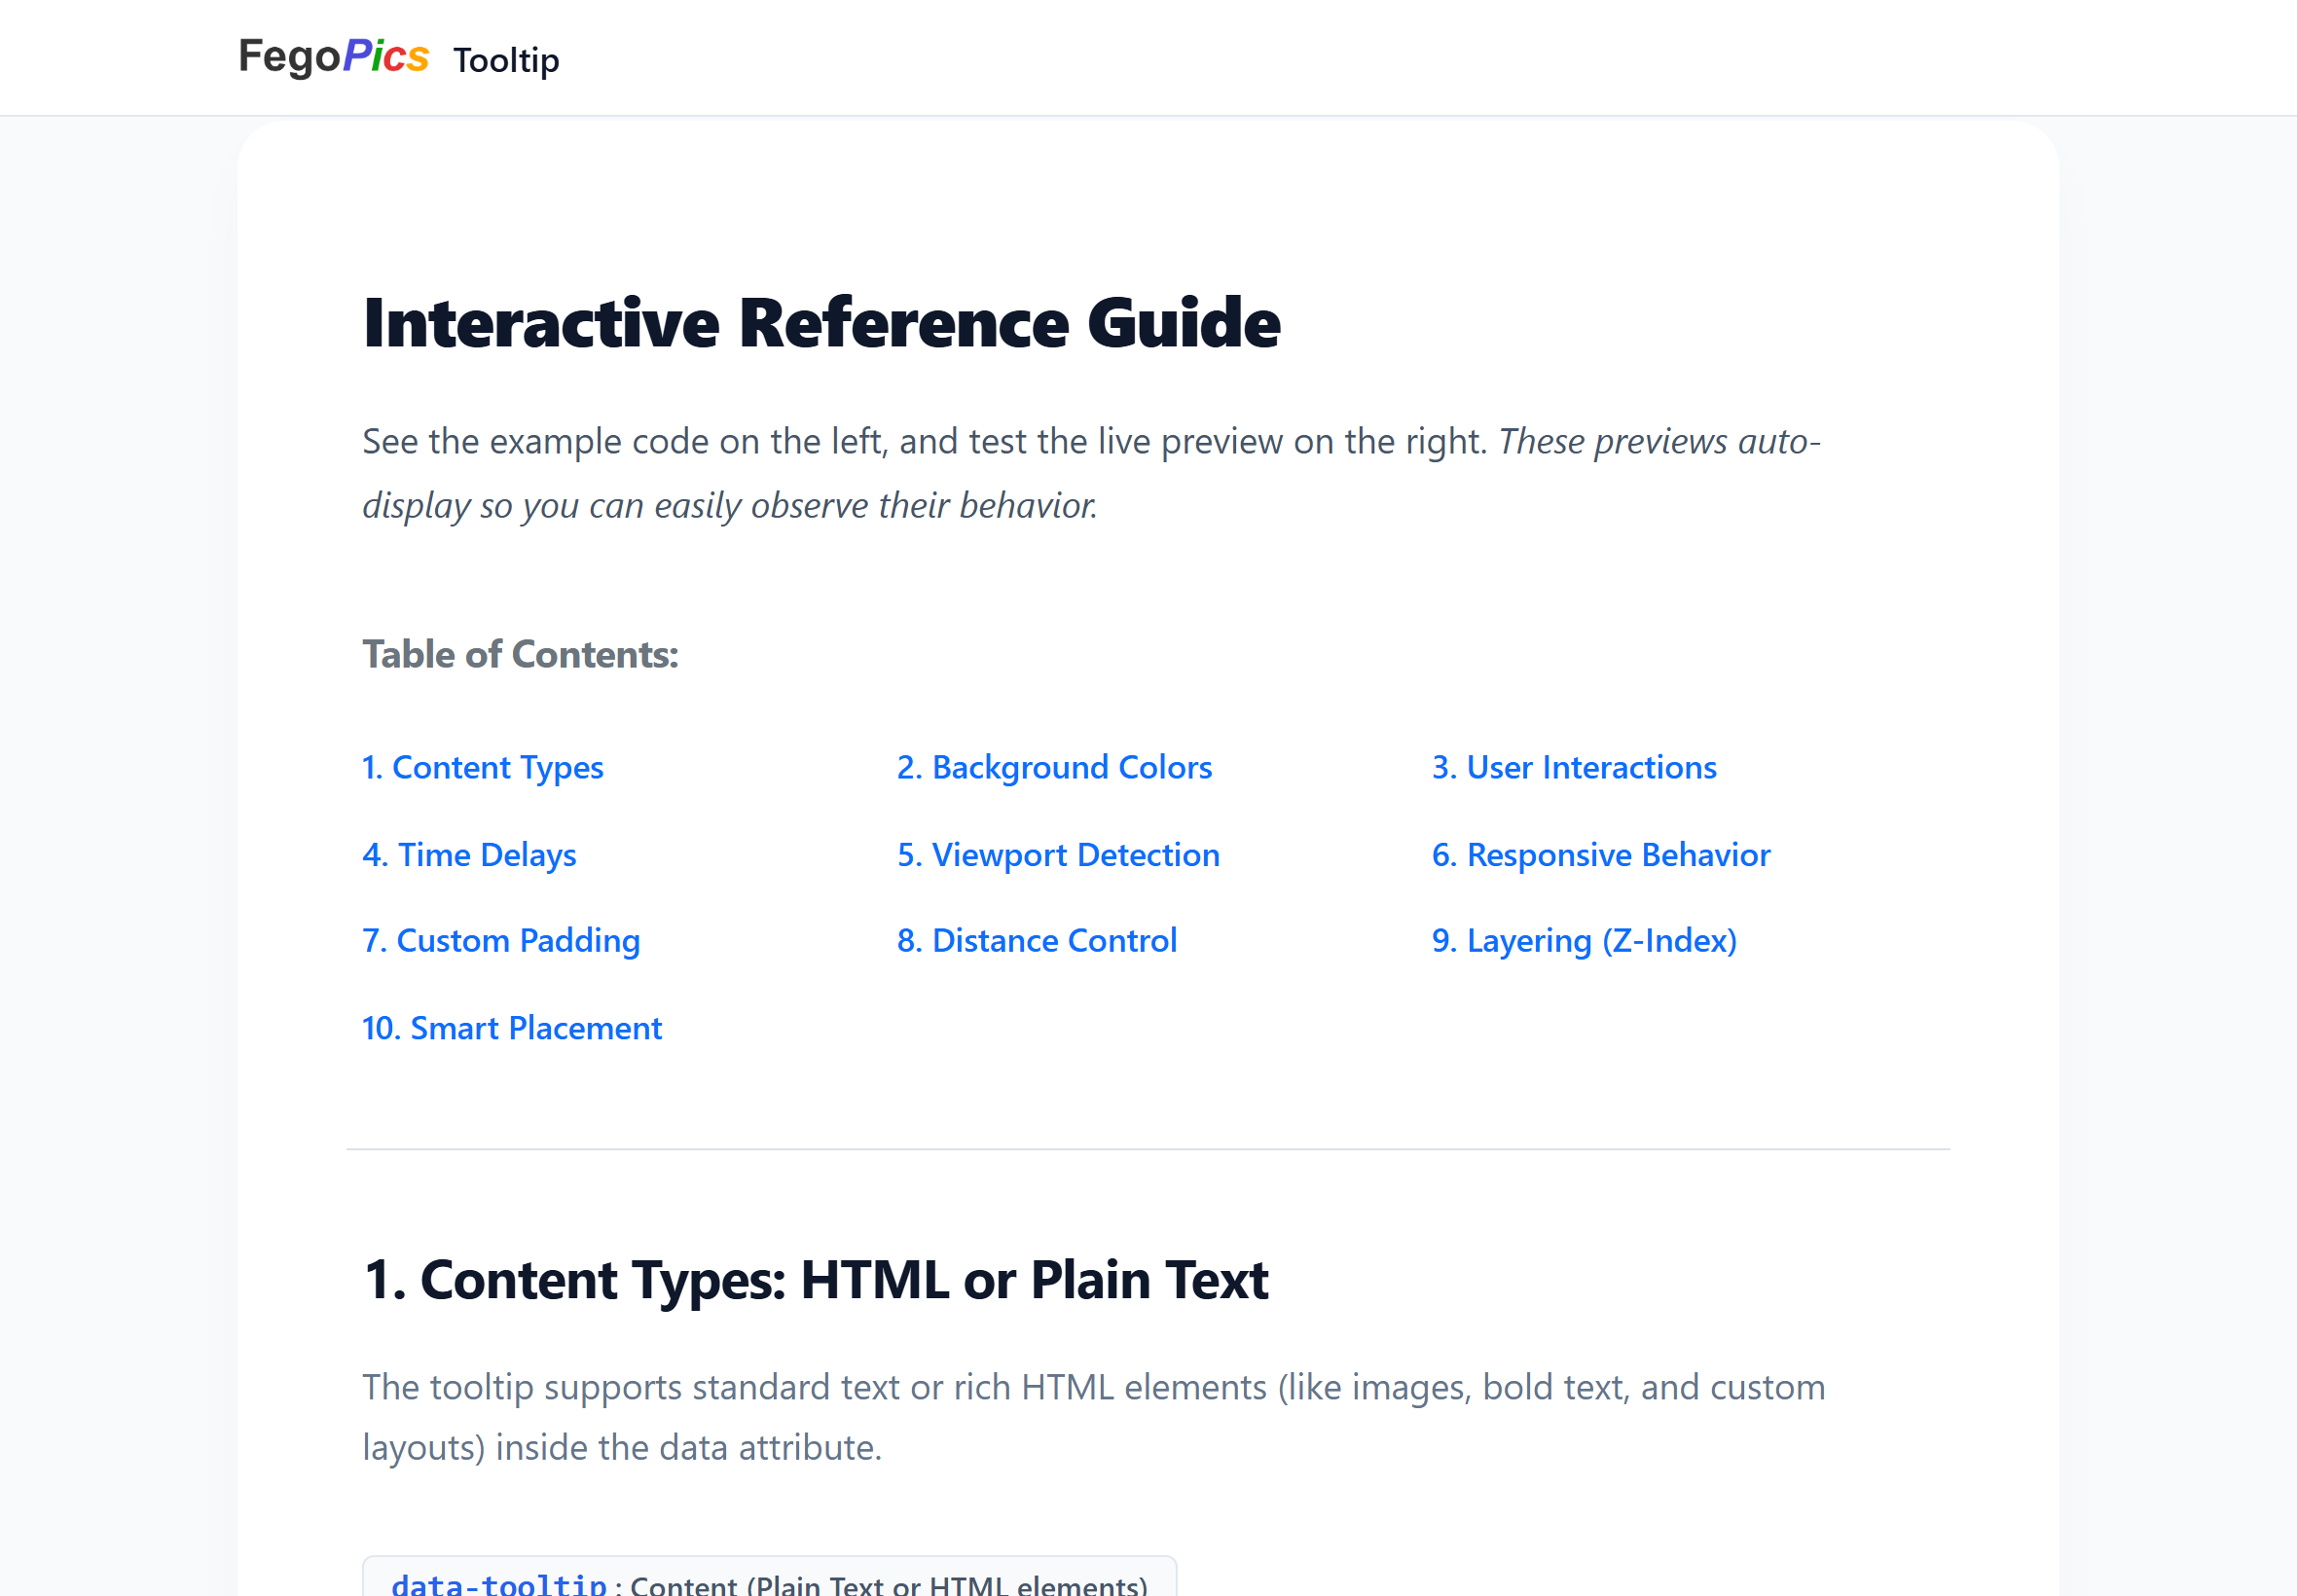This screenshot has height=1596, width=2297.
Task: Open 10. Smart Placement link
Action: pyautogui.click(x=512, y=1028)
